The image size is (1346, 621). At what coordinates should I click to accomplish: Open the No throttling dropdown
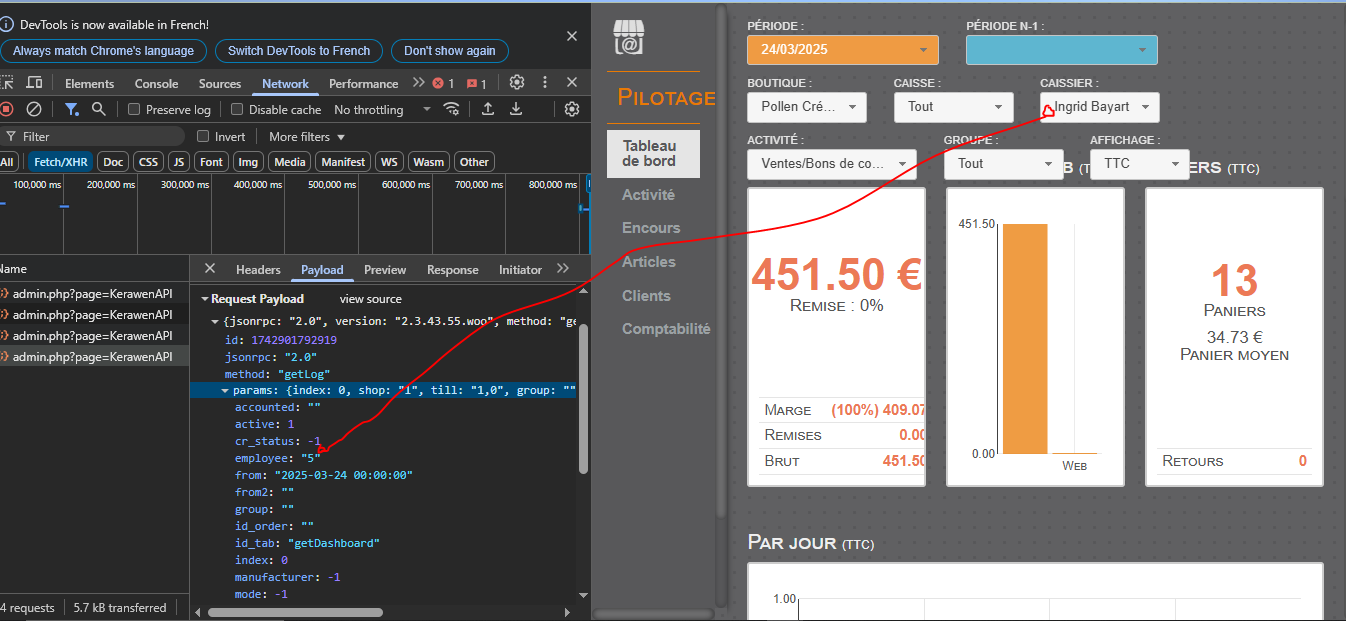pyautogui.click(x=382, y=110)
